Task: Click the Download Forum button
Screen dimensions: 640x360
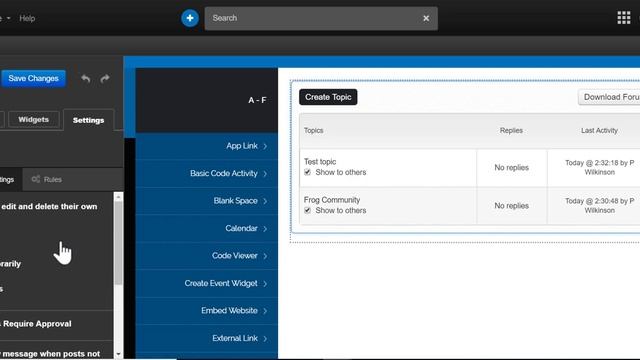Action: 609,97
